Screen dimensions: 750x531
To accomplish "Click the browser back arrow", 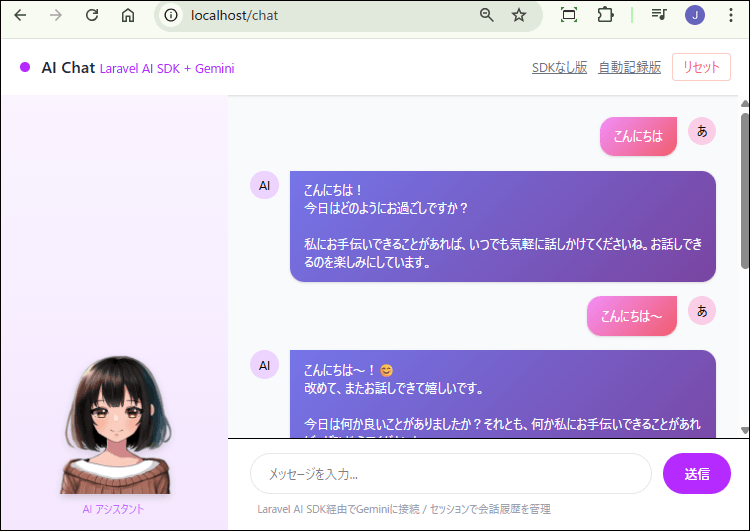I will tap(20, 15).
